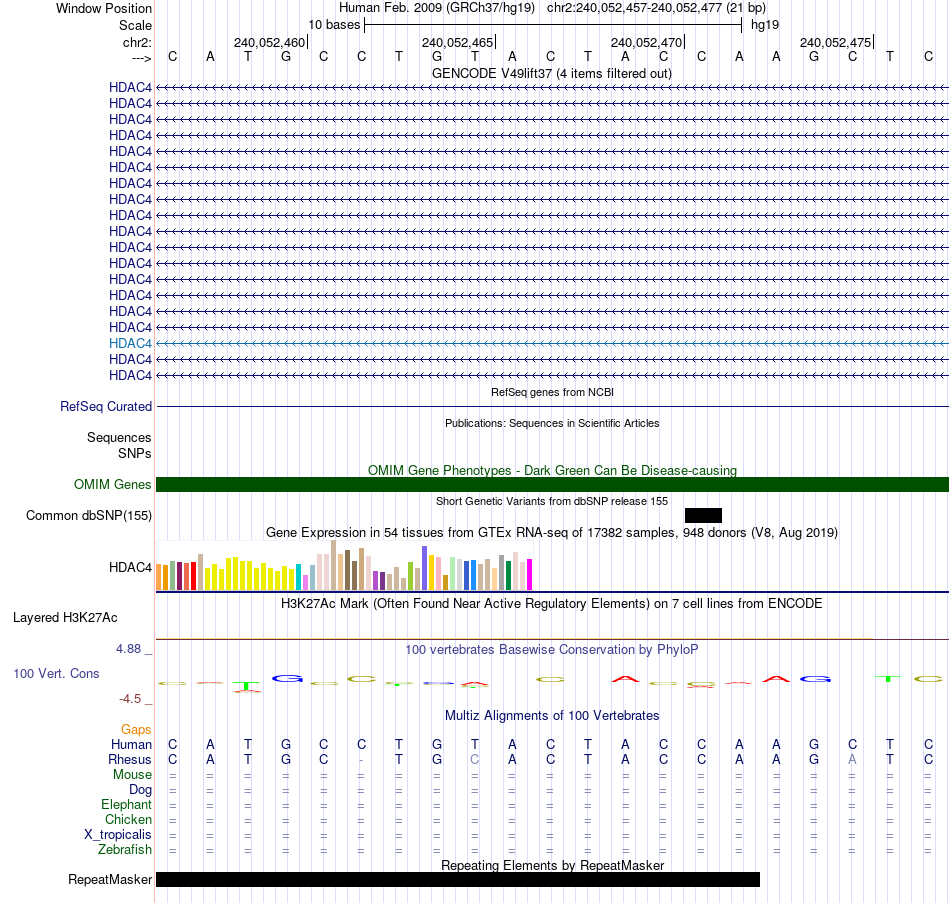Select the chr2: base position label
The height and width of the screenshot is (903, 950).
click(x=137, y=42)
